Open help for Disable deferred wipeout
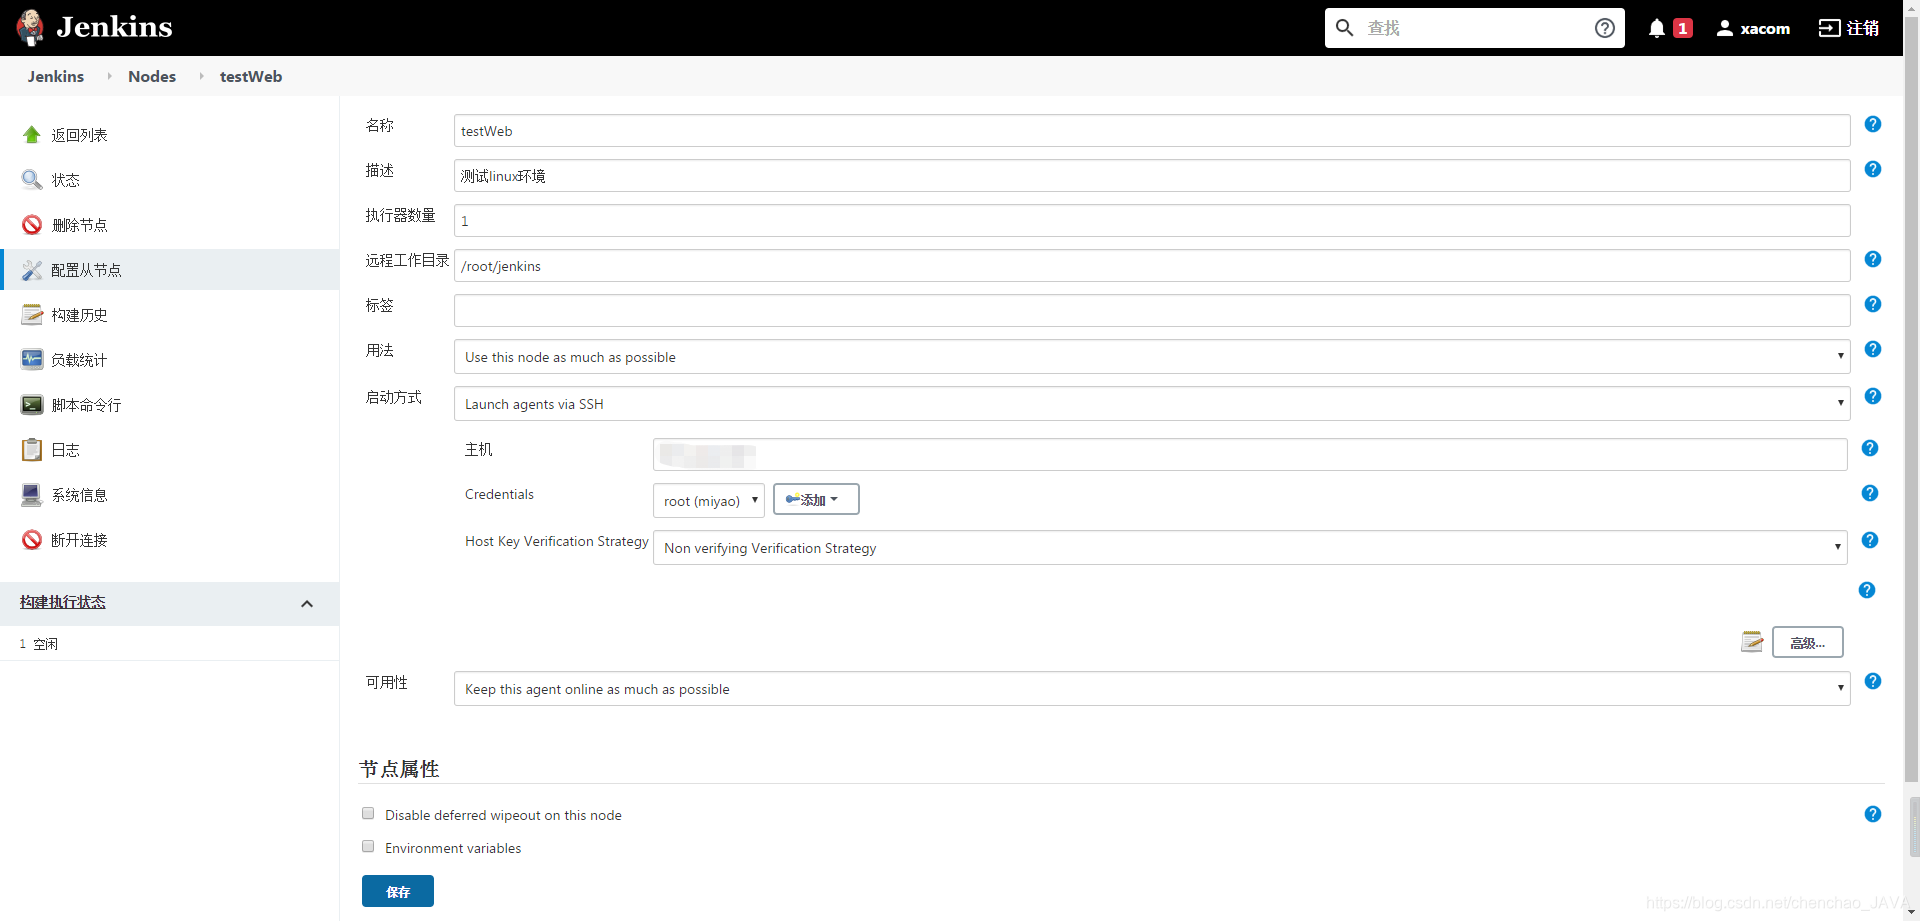The height and width of the screenshot is (921, 1920). pos(1873,814)
